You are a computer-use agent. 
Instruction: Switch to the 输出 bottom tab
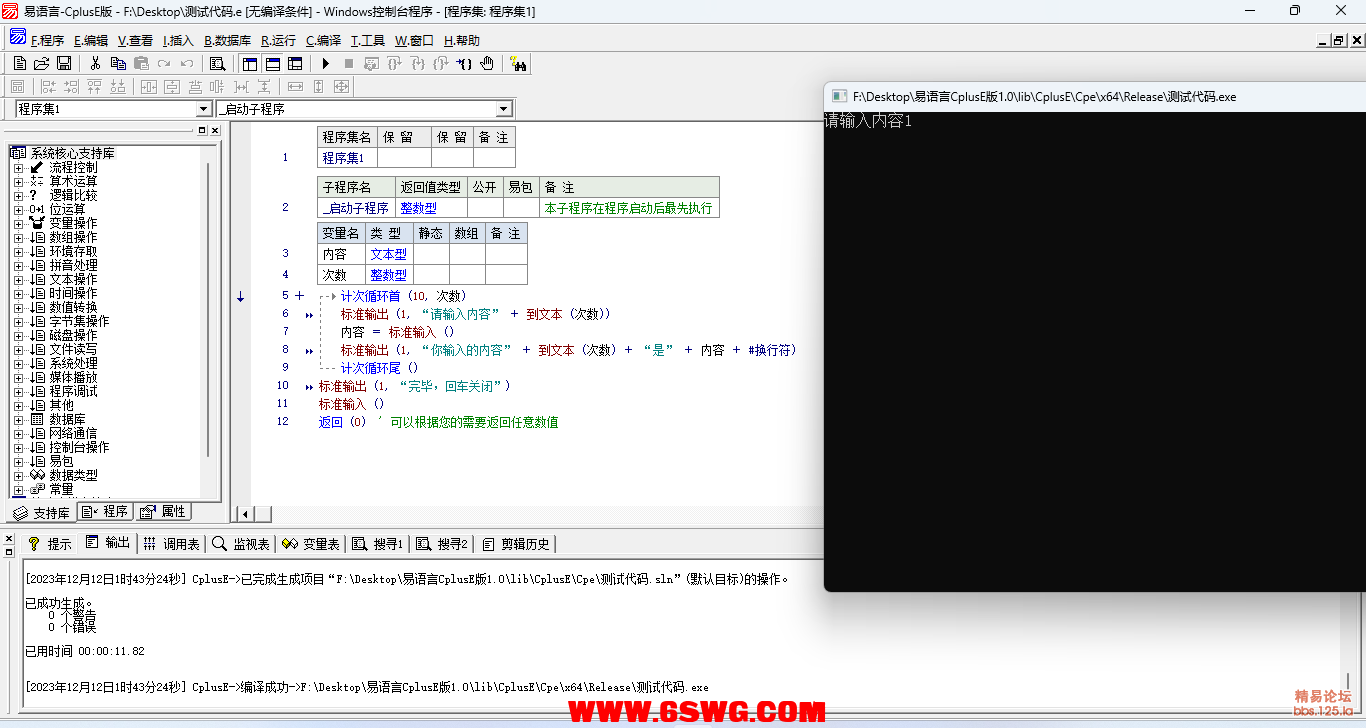pyautogui.click(x=108, y=543)
